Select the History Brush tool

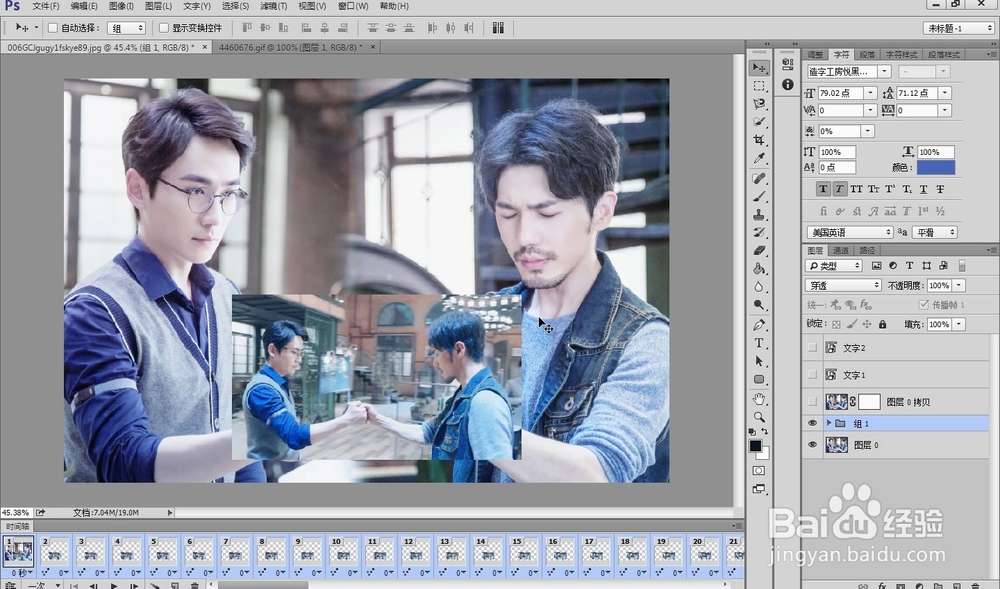tap(759, 233)
